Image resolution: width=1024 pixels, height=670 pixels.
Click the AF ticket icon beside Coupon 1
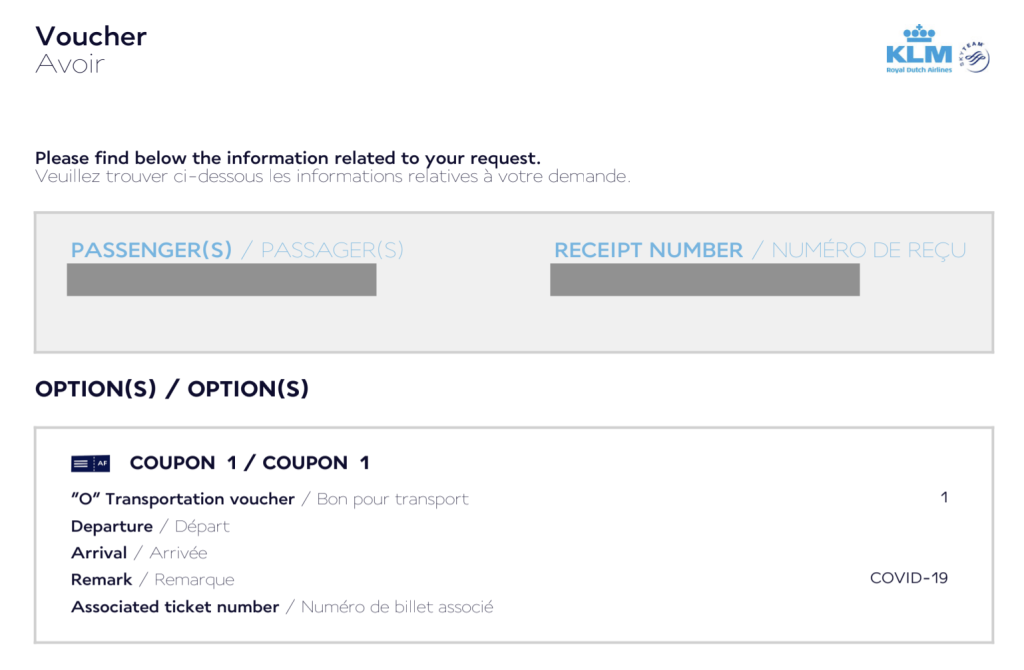[x=90, y=463]
